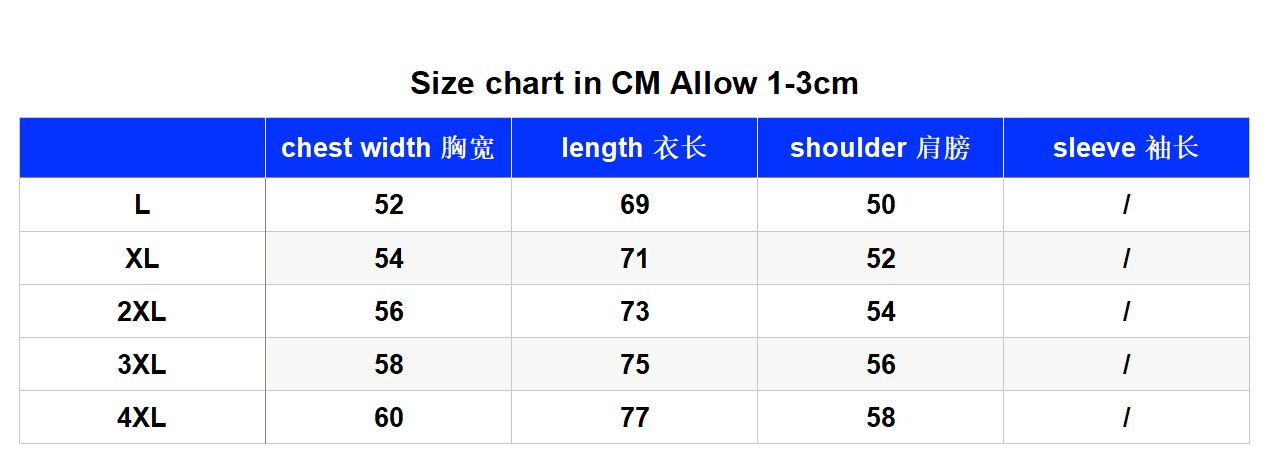Select the chest width column header

(x=388, y=148)
